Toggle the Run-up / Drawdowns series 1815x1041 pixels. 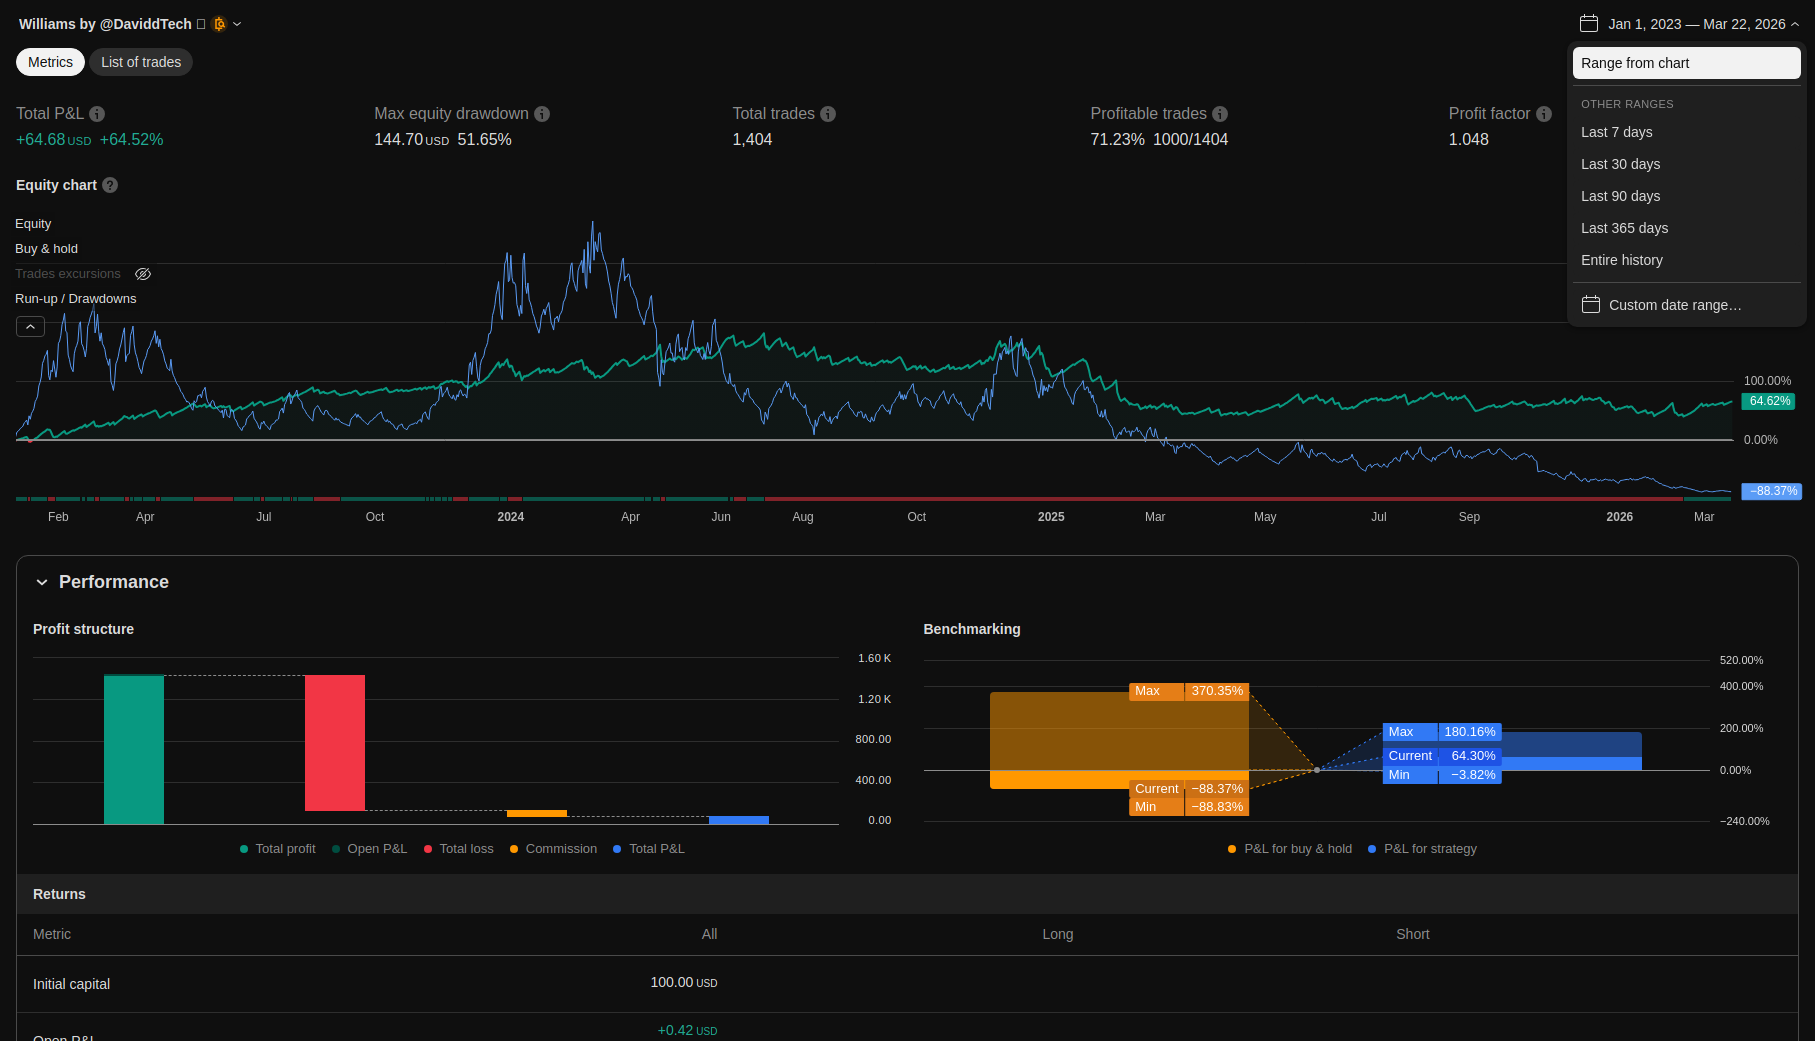(x=76, y=299)
